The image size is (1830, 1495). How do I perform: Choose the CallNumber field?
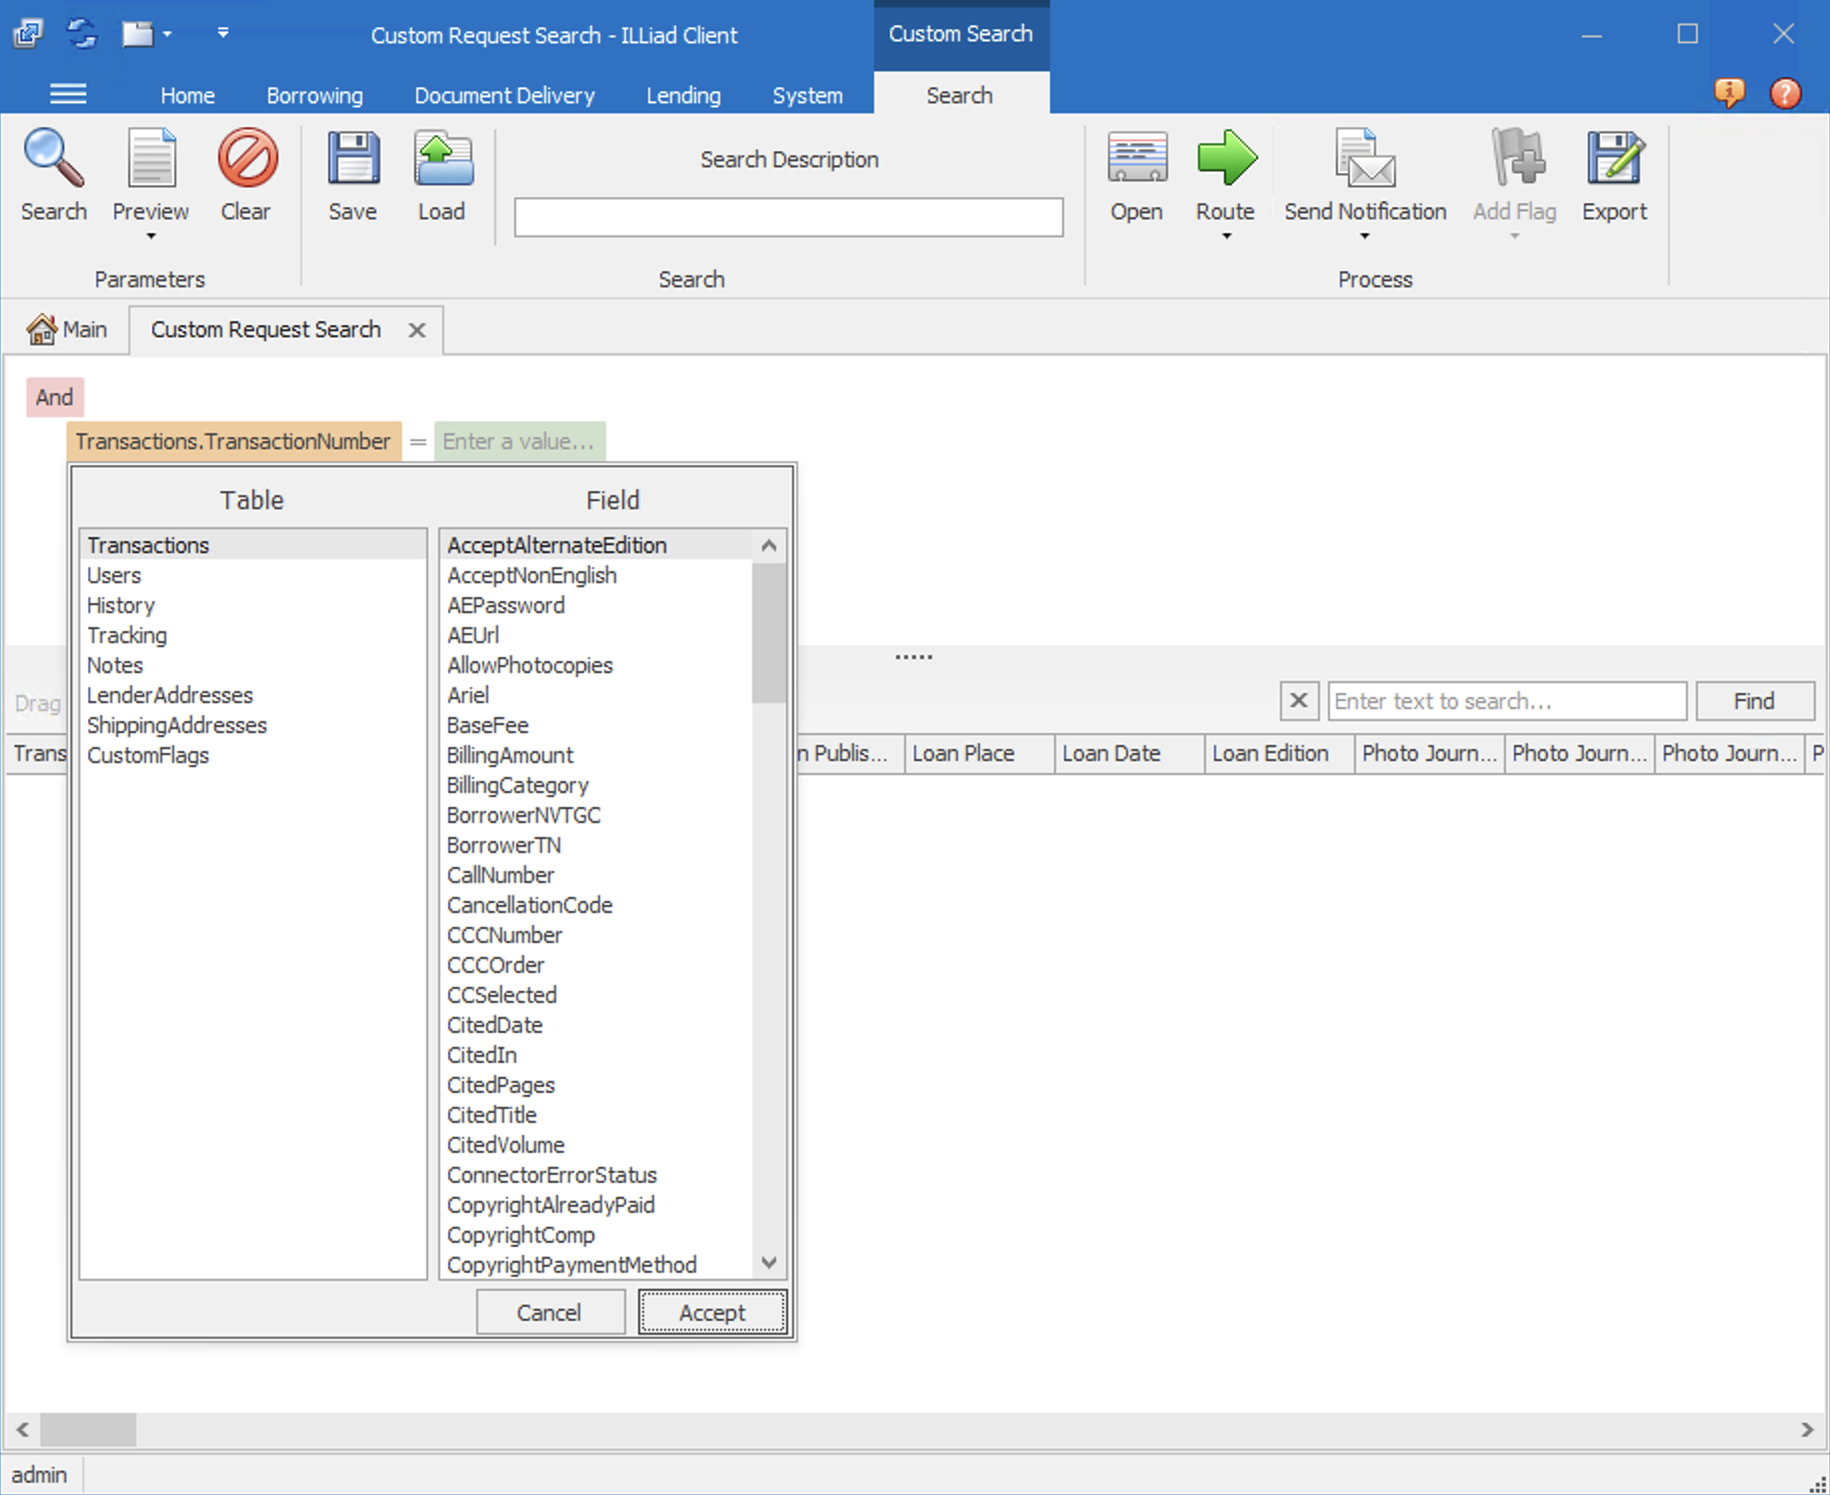[x=500, y=875]
